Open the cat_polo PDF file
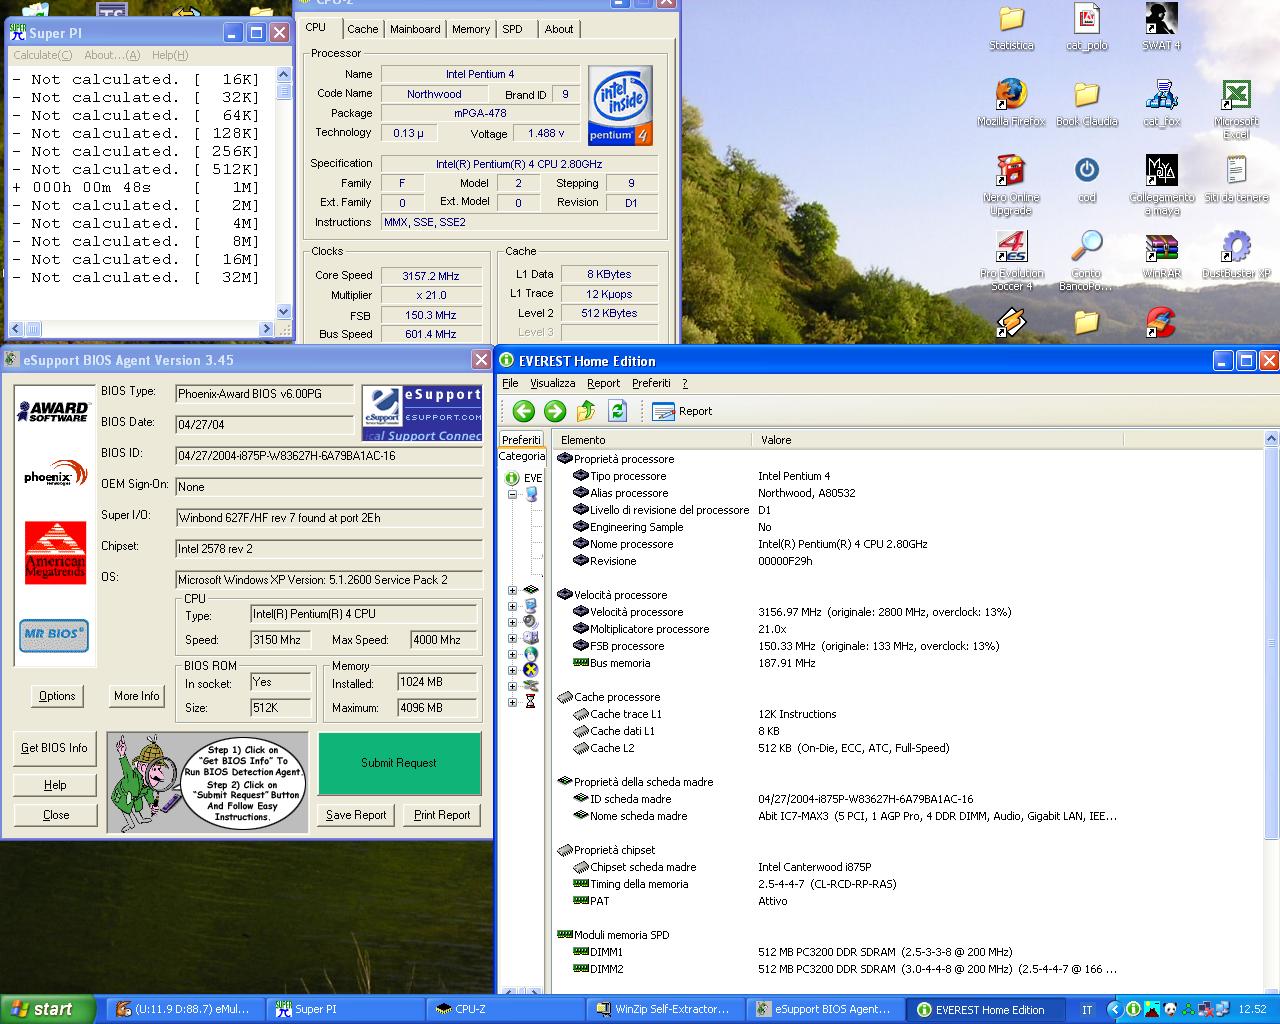The width and height of the screenshot is (1280, 1024). [x=1086, y=27]
